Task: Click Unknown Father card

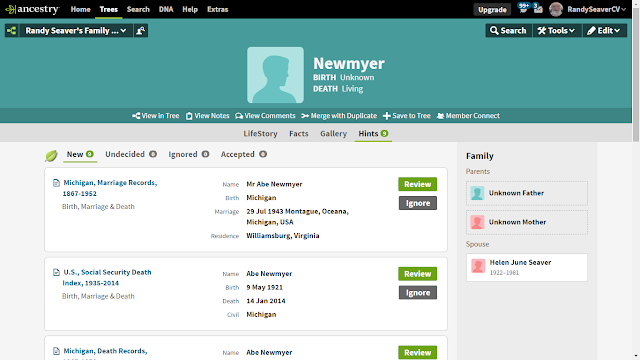Action: pos(527,193)
